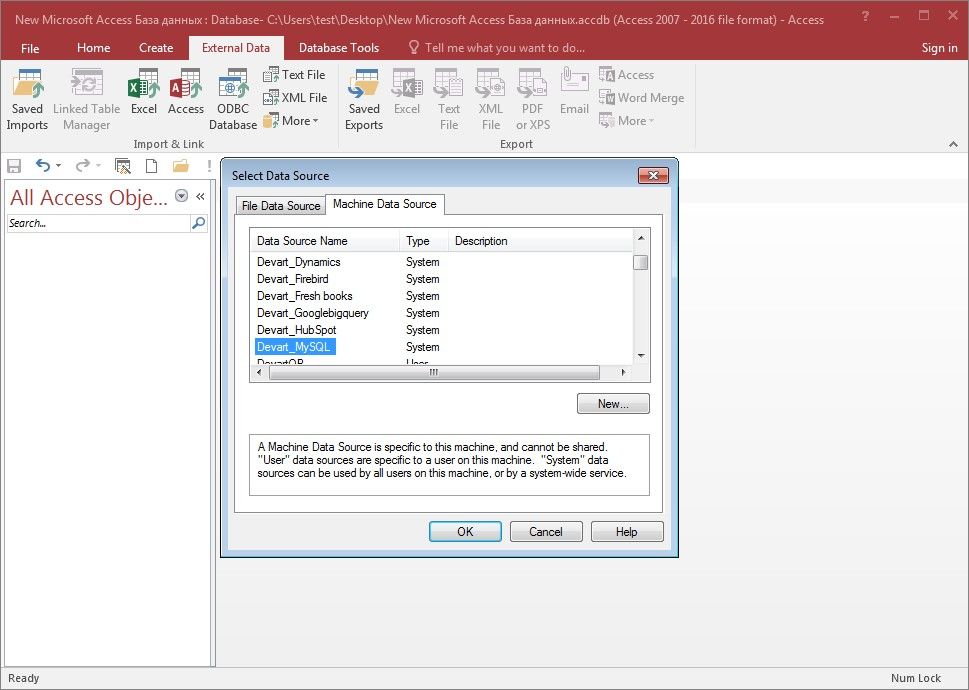Open All Access Objects category dropdown
This screenshot has height=690, width=969.
click(181, 196)
